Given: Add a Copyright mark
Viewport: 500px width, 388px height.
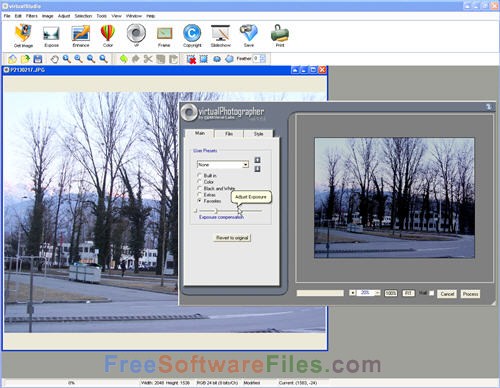Looking at the screenshot, I should point(192,36).
